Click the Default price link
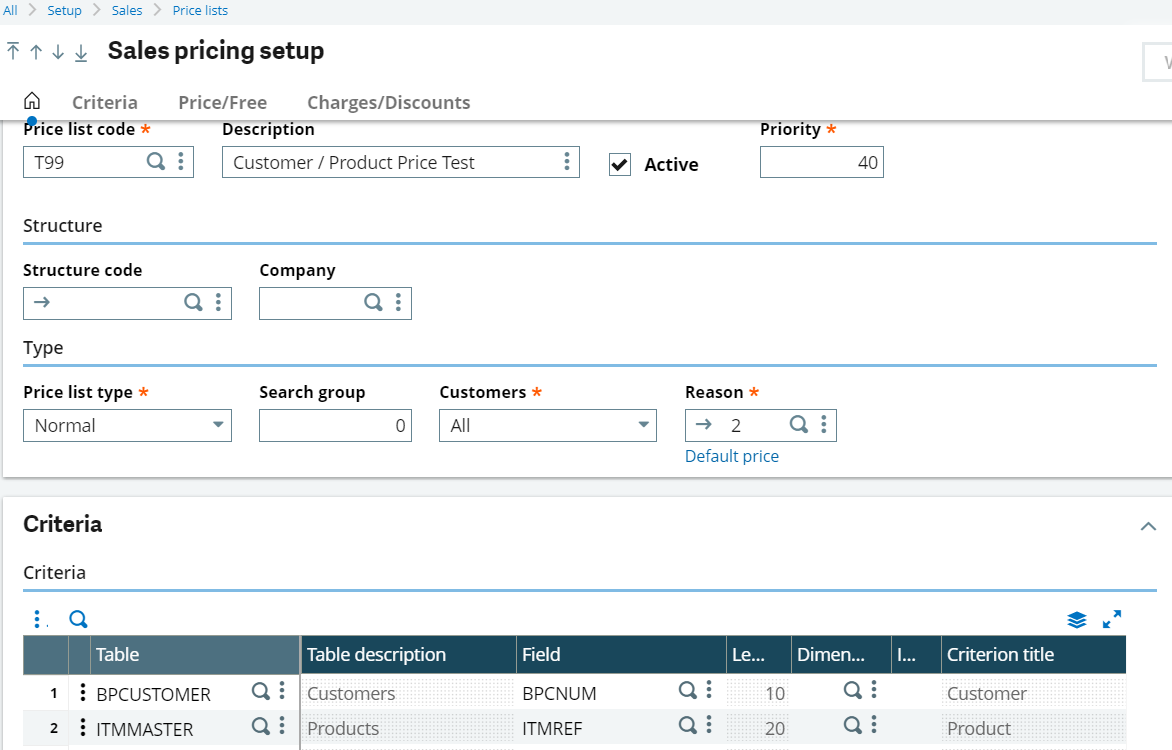This screenshot has width=1172, height=750. tap(732, 456)
